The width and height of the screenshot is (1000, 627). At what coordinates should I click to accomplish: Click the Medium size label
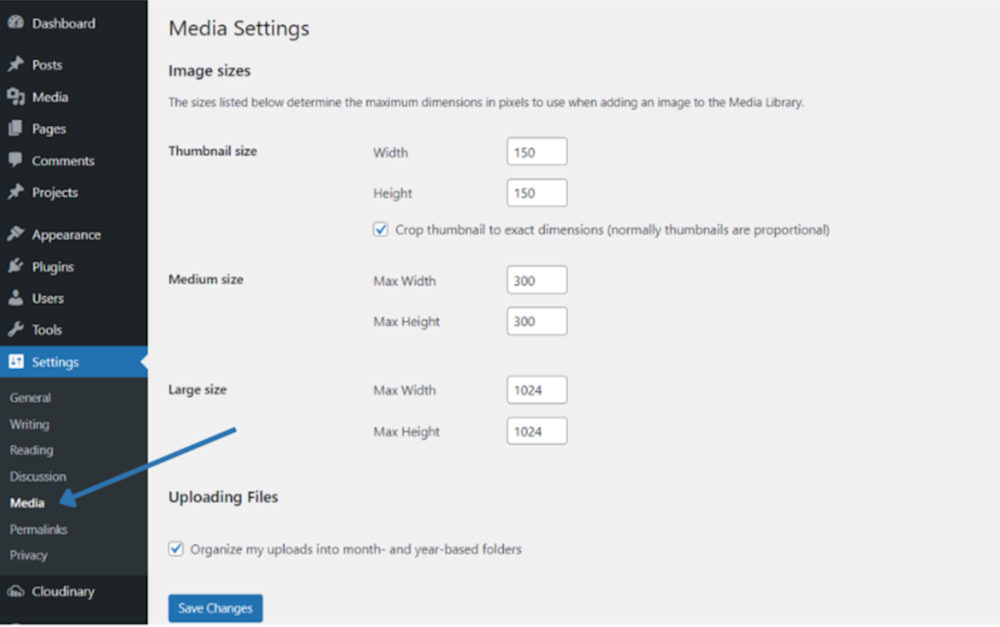click(x=206, y=279)
